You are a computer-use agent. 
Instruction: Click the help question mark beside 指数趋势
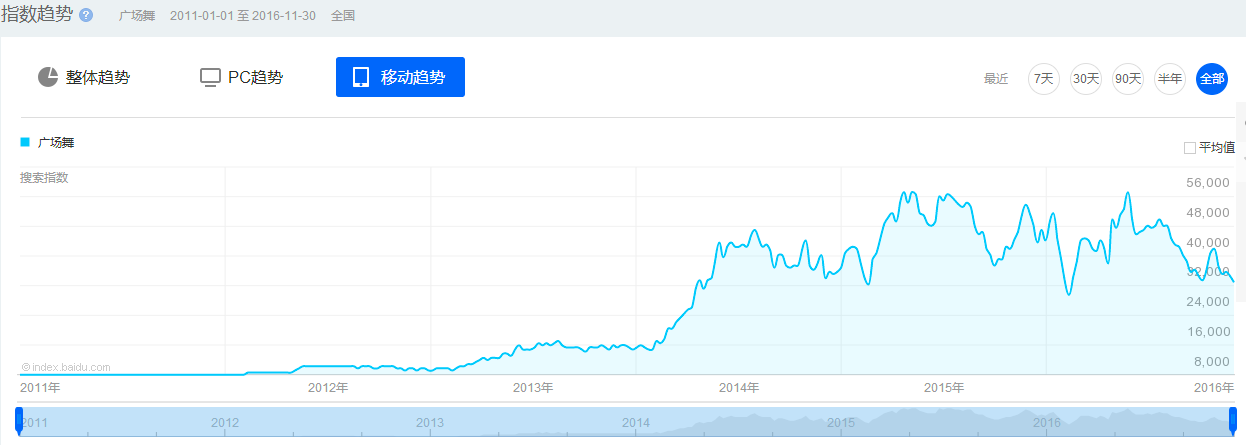[86, 16]
